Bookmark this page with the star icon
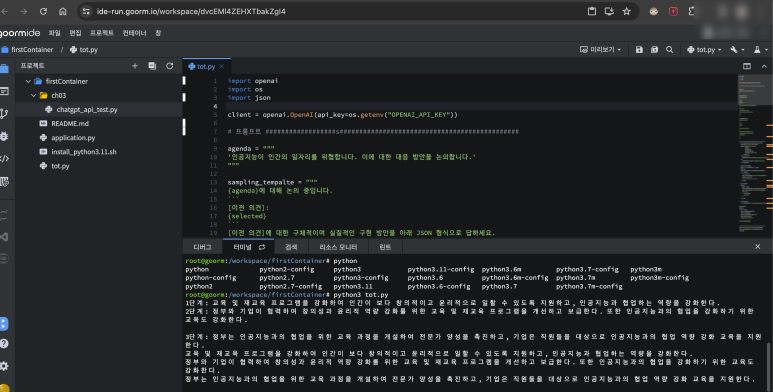The width and height of the screenshot is (773, 392). (627, 11)
